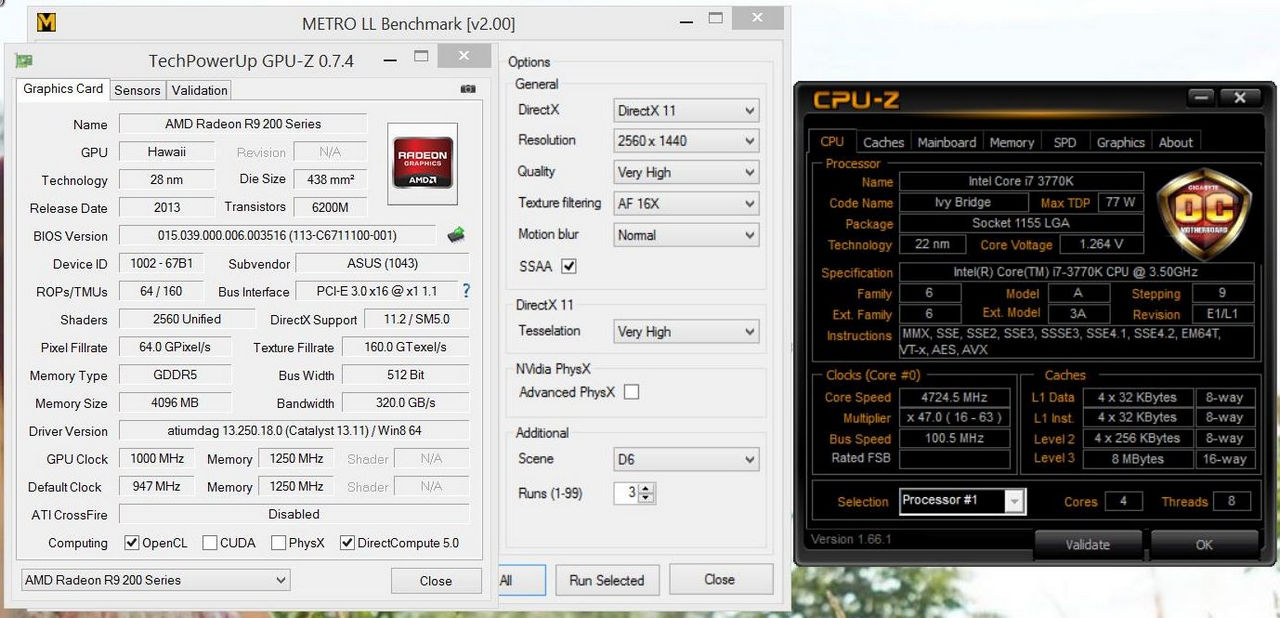Click the AMD Radeon Graphics logo
The height and width of the screenshot is (618, 1280).
[x=423, y=164]
